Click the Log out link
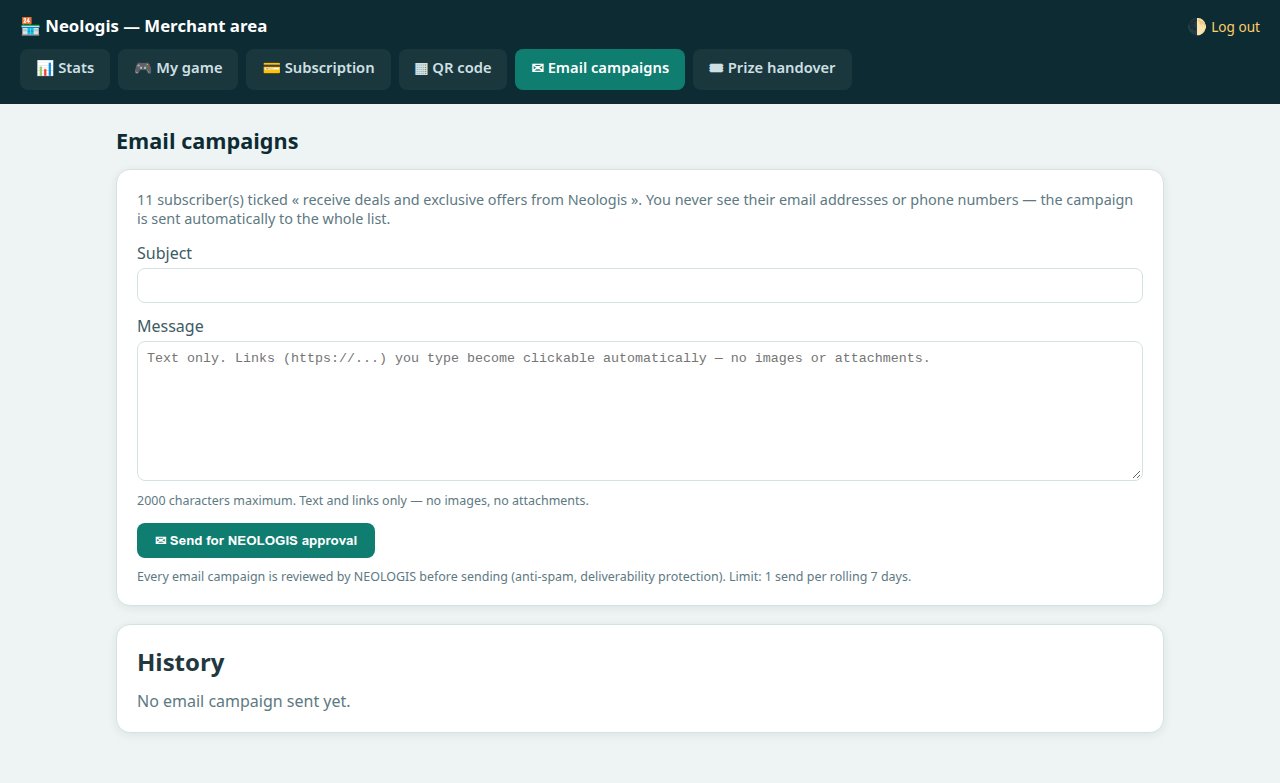This screenshot has height=783, width=1280. pyautogui.click(x=1235, y=27)
